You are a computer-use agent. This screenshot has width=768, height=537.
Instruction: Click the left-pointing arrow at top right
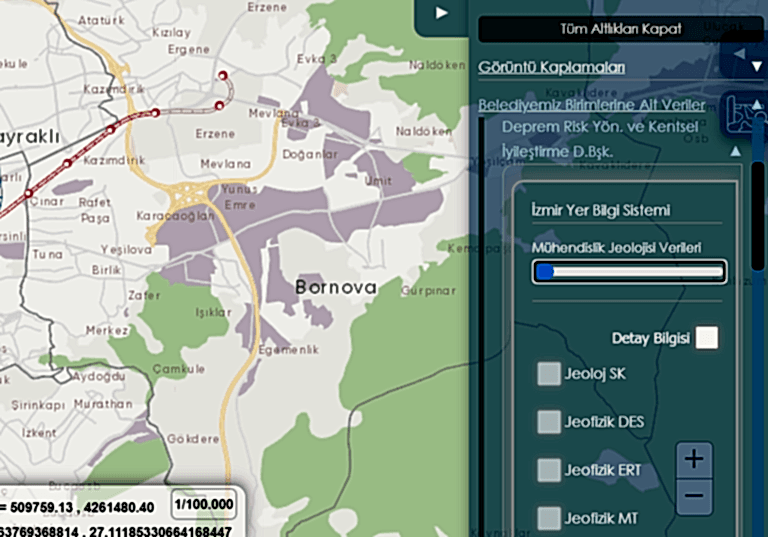pyautogui.click(x=740, y=53)
